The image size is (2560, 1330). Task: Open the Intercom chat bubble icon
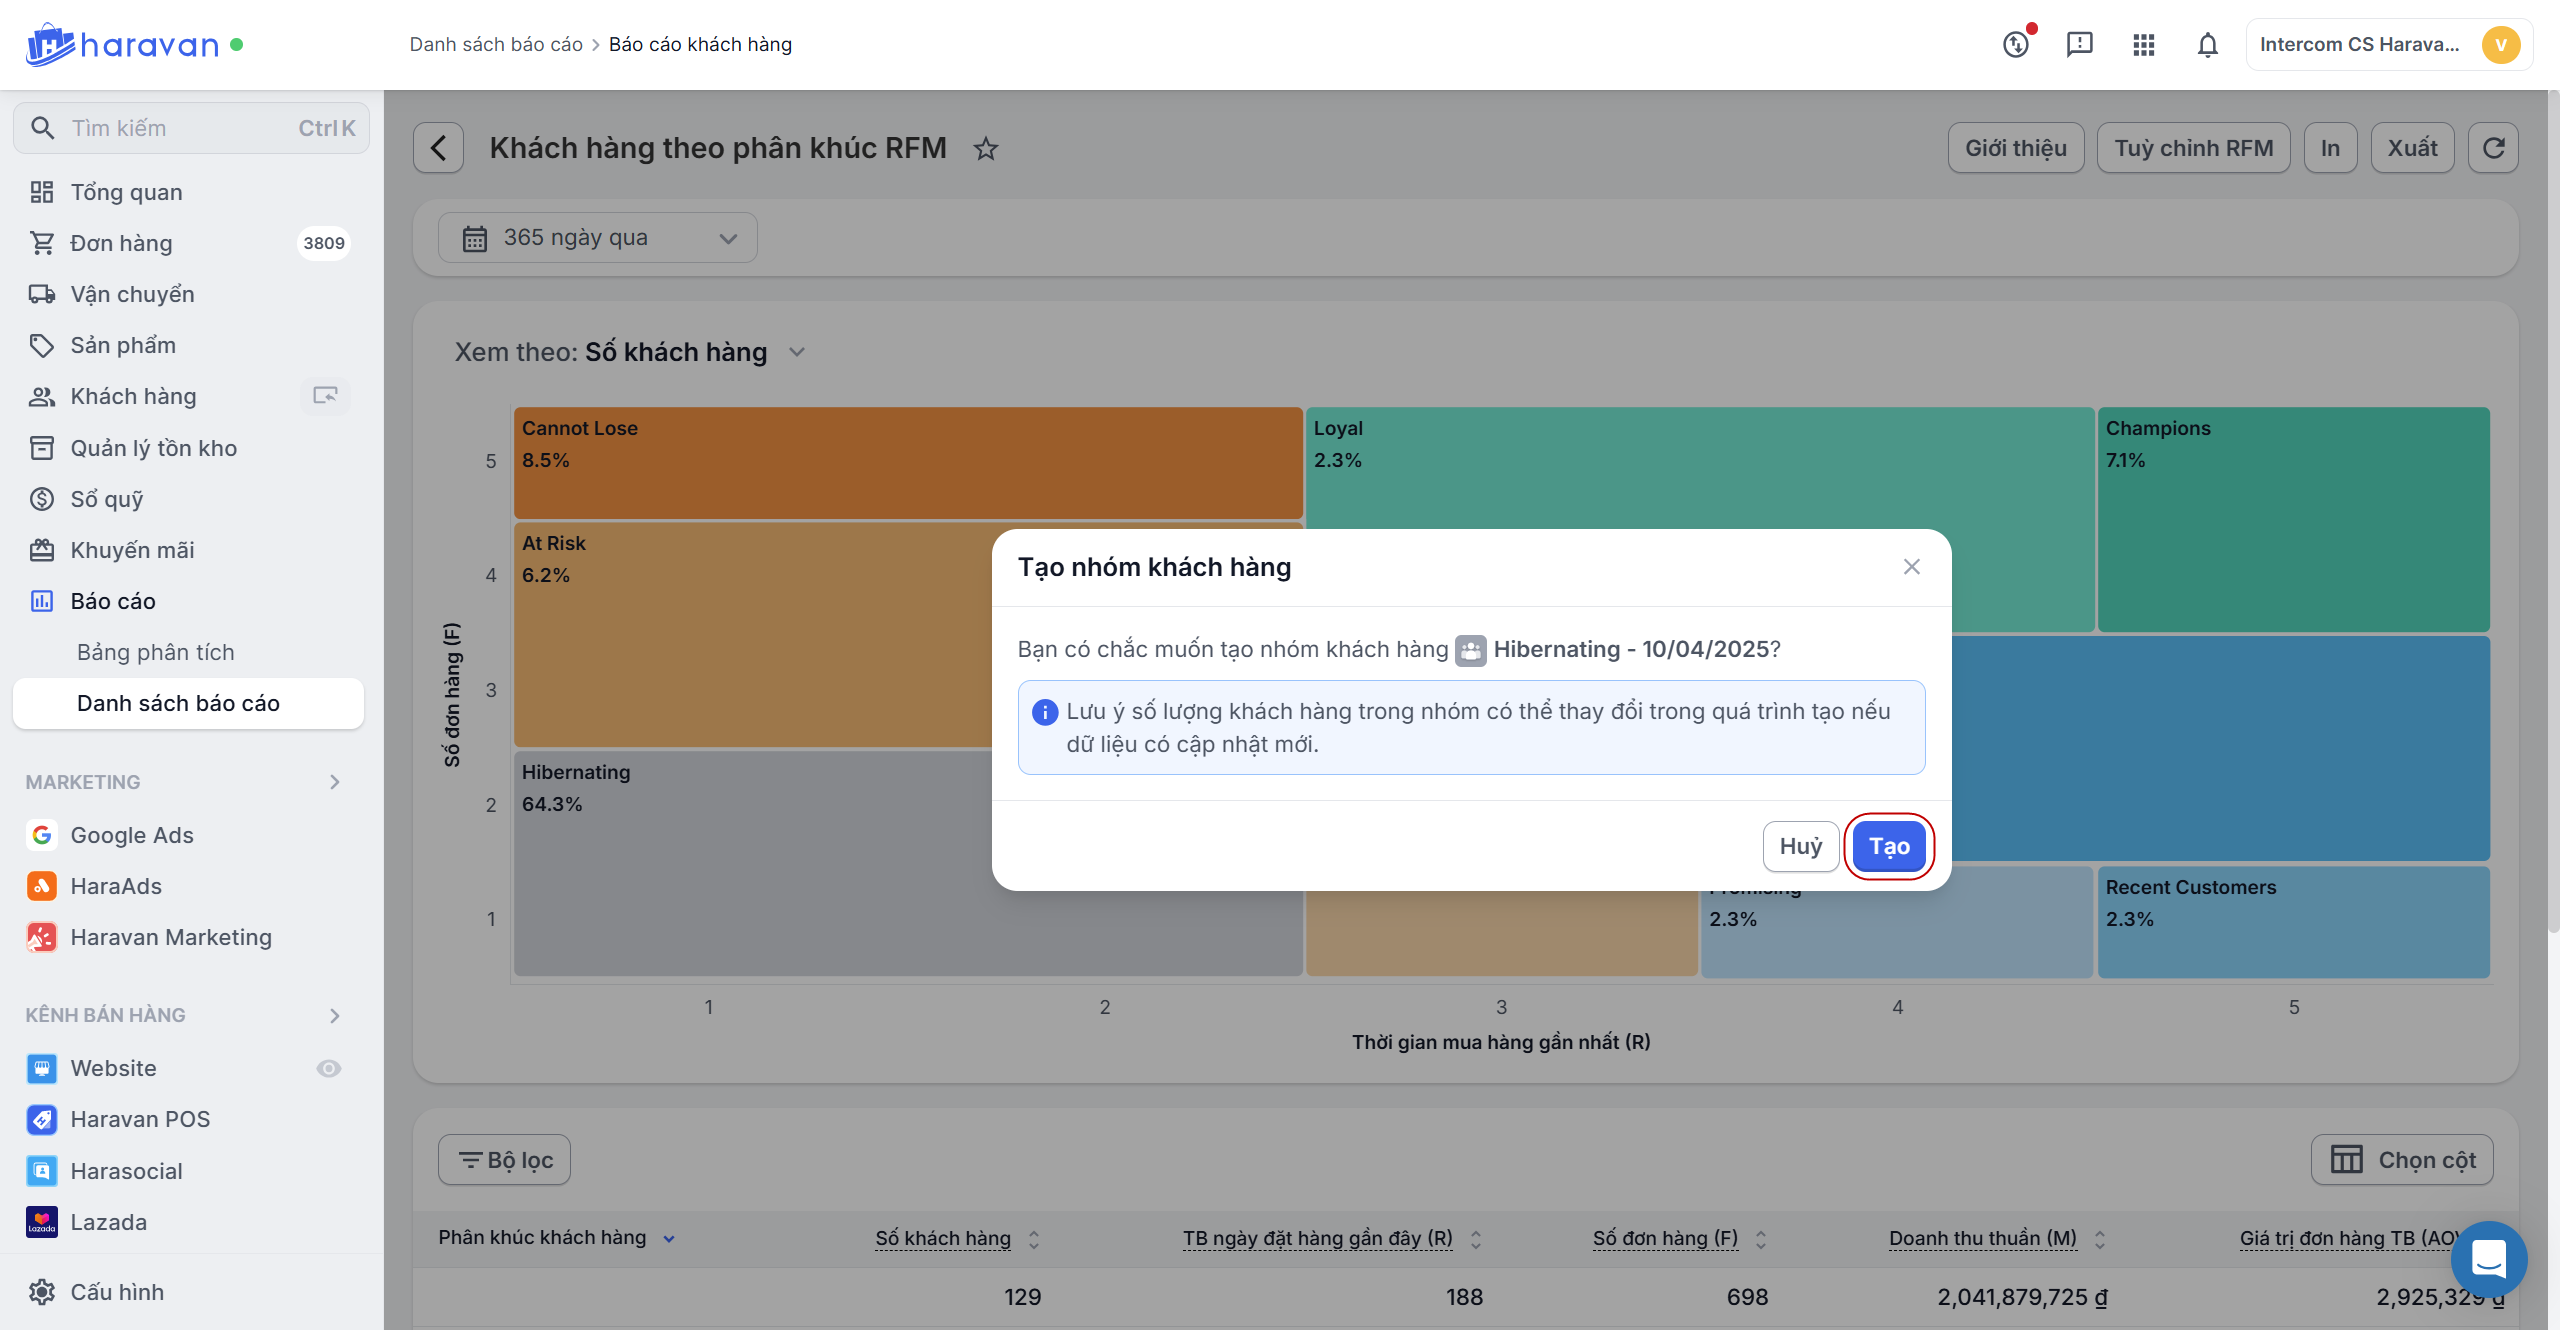(x=2488, y=1259)
